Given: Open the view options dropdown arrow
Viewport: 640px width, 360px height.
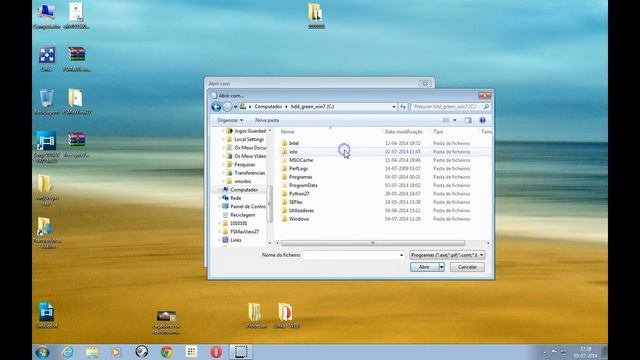Looking at the screenshot, I should point(455,120).
